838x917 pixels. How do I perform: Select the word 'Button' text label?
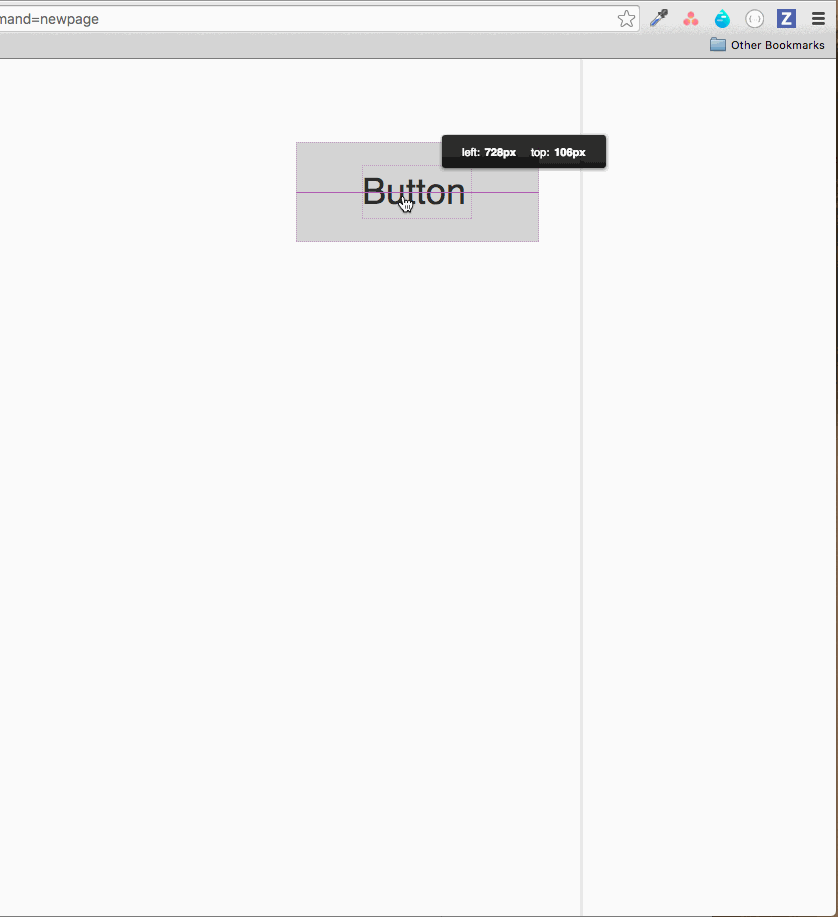tap(414, 192)
